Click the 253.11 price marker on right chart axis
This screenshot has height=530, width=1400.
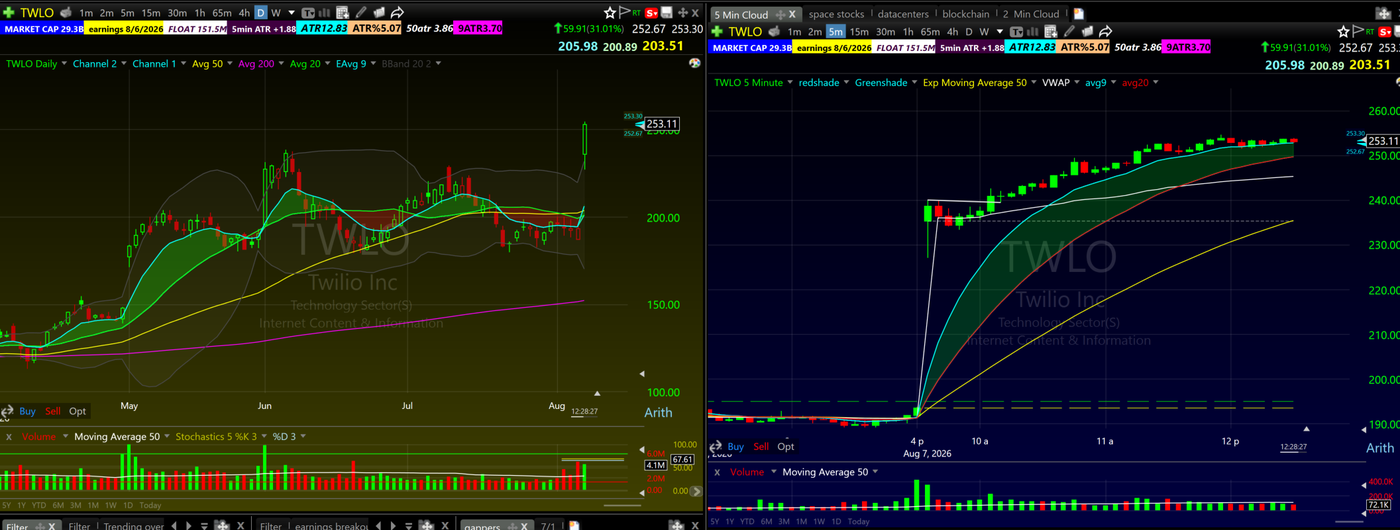[x=1382, y=141]
